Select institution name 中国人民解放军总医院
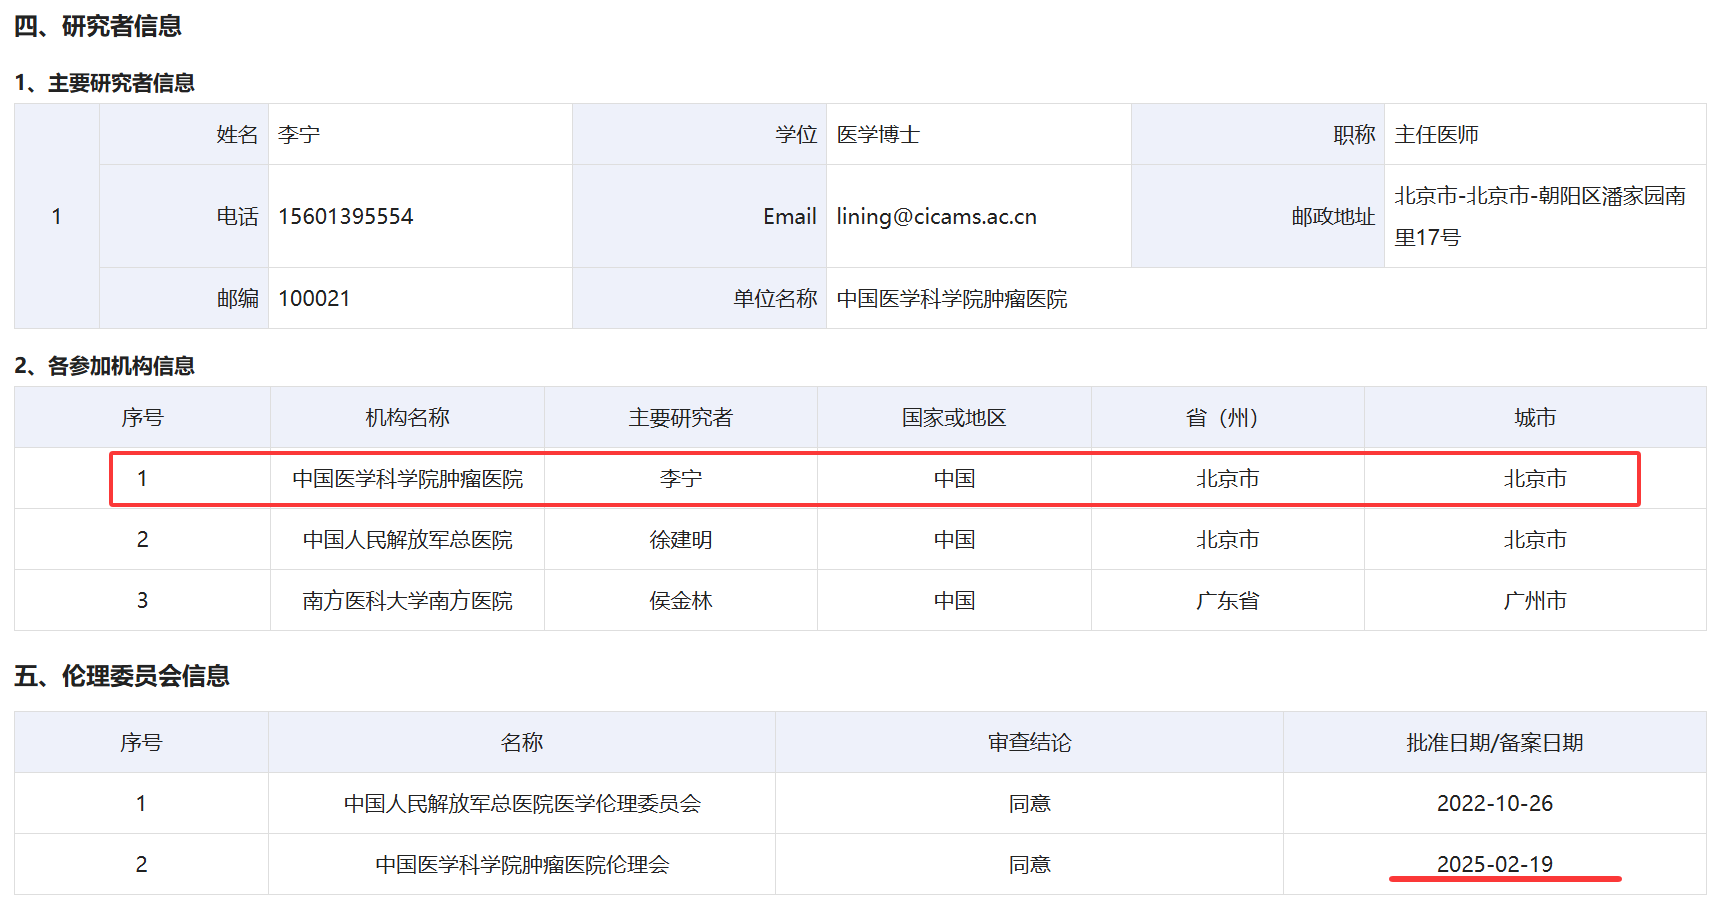This screenshot has width=1716, height=905. (x=407, y=539)
